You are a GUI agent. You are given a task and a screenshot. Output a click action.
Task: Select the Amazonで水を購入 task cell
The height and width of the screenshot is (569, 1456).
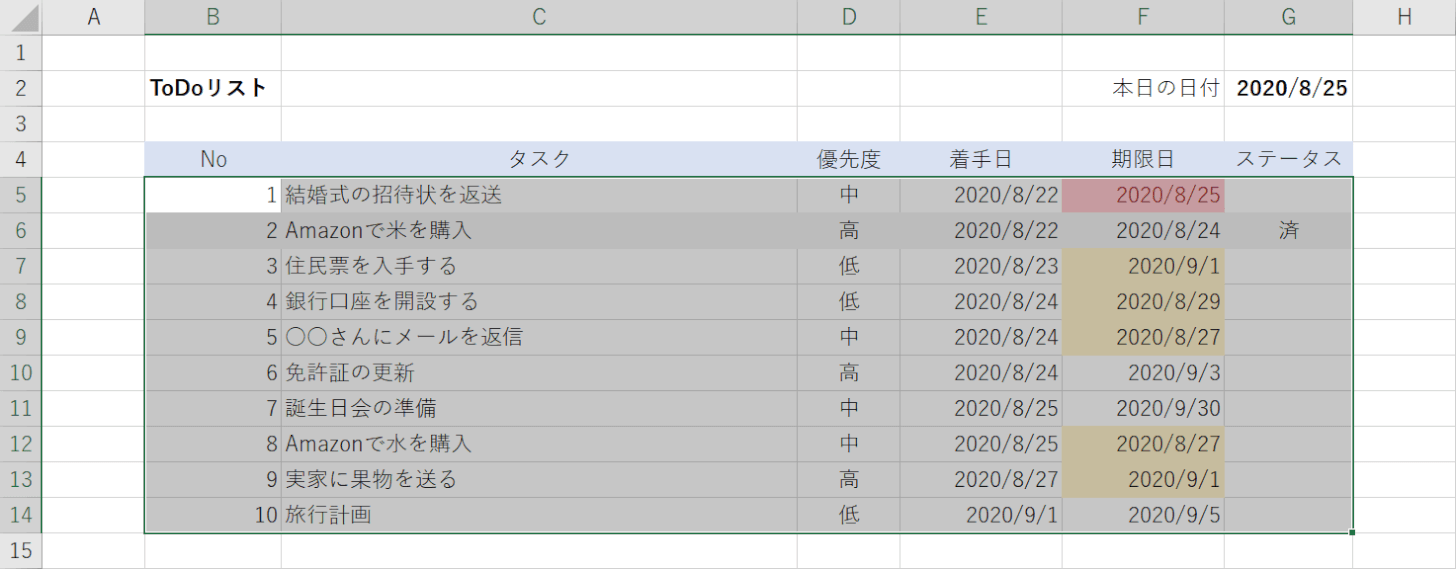[539, 444]
